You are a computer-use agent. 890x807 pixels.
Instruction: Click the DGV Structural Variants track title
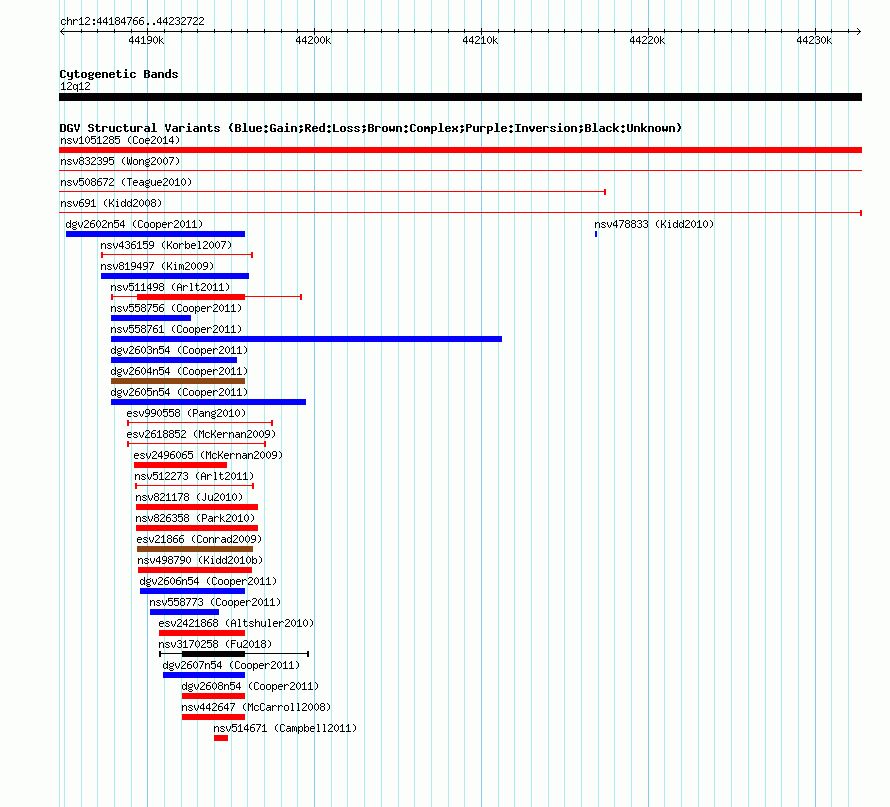(371, 128)
